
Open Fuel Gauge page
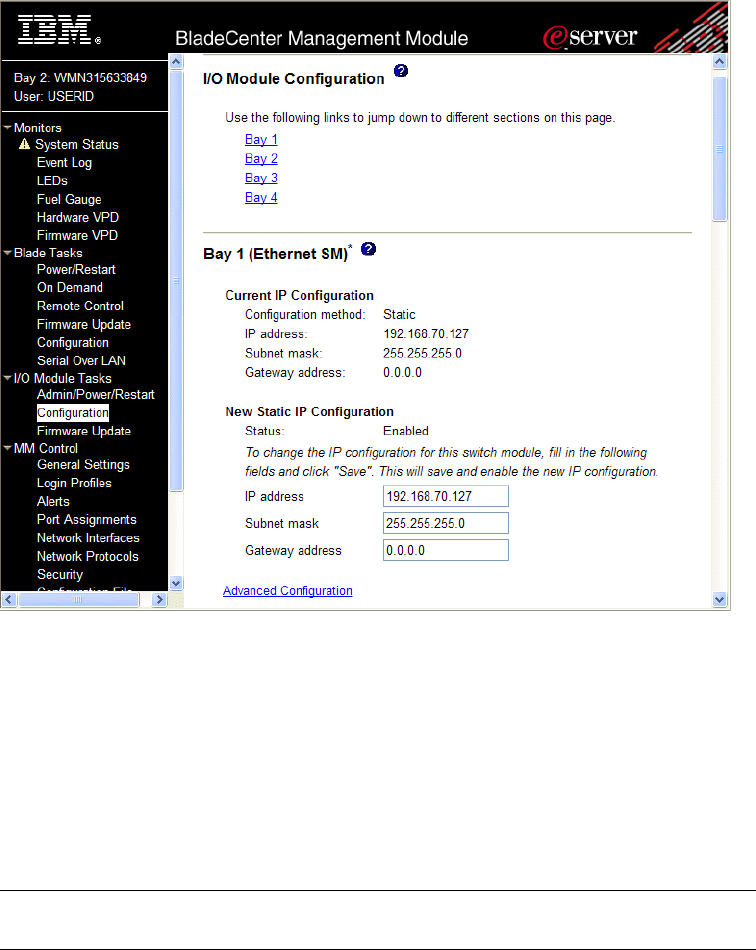point(69,199)
